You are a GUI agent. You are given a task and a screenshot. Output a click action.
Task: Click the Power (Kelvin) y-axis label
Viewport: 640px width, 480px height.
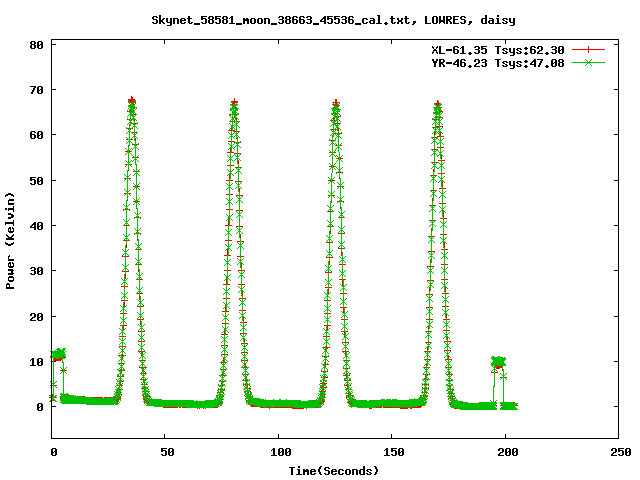(x=10, y=241)
